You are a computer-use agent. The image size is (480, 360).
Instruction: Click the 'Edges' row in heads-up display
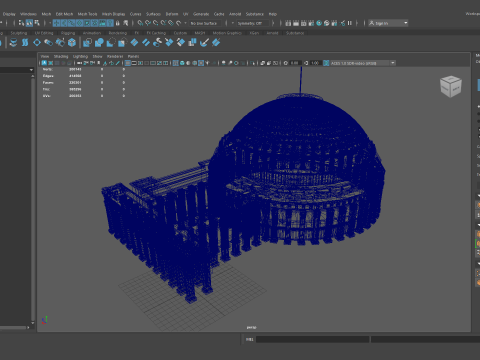(83, 76)
